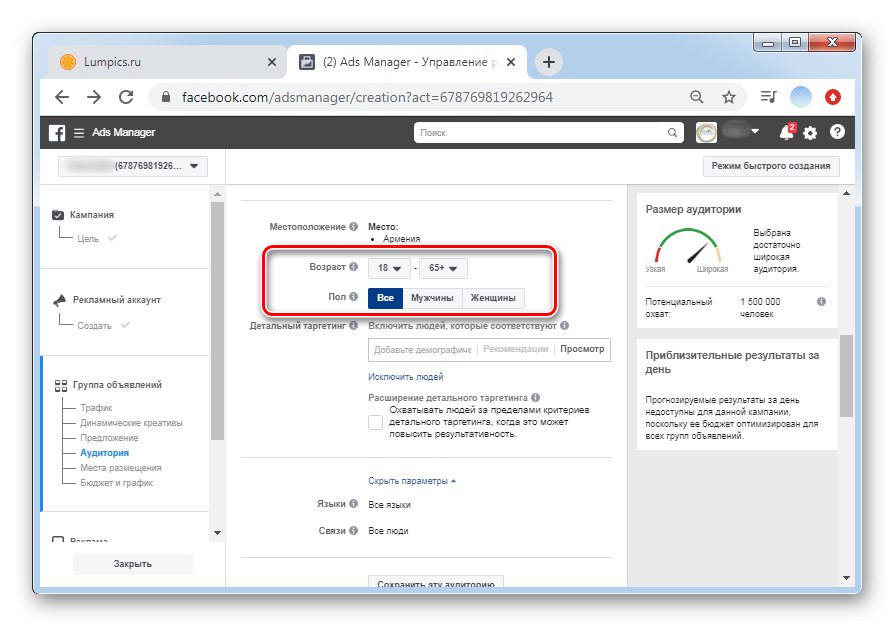
Task: Click info icon next to Местоположение
Action: pos(353,226)
